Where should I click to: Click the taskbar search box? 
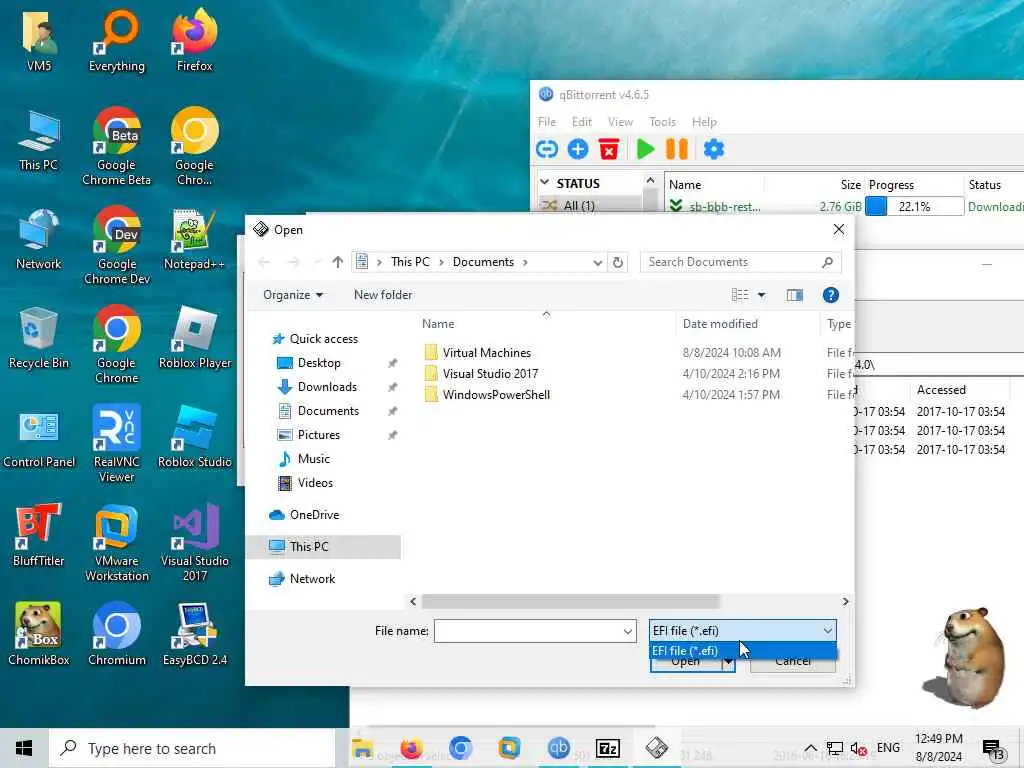tap(192, 748)
